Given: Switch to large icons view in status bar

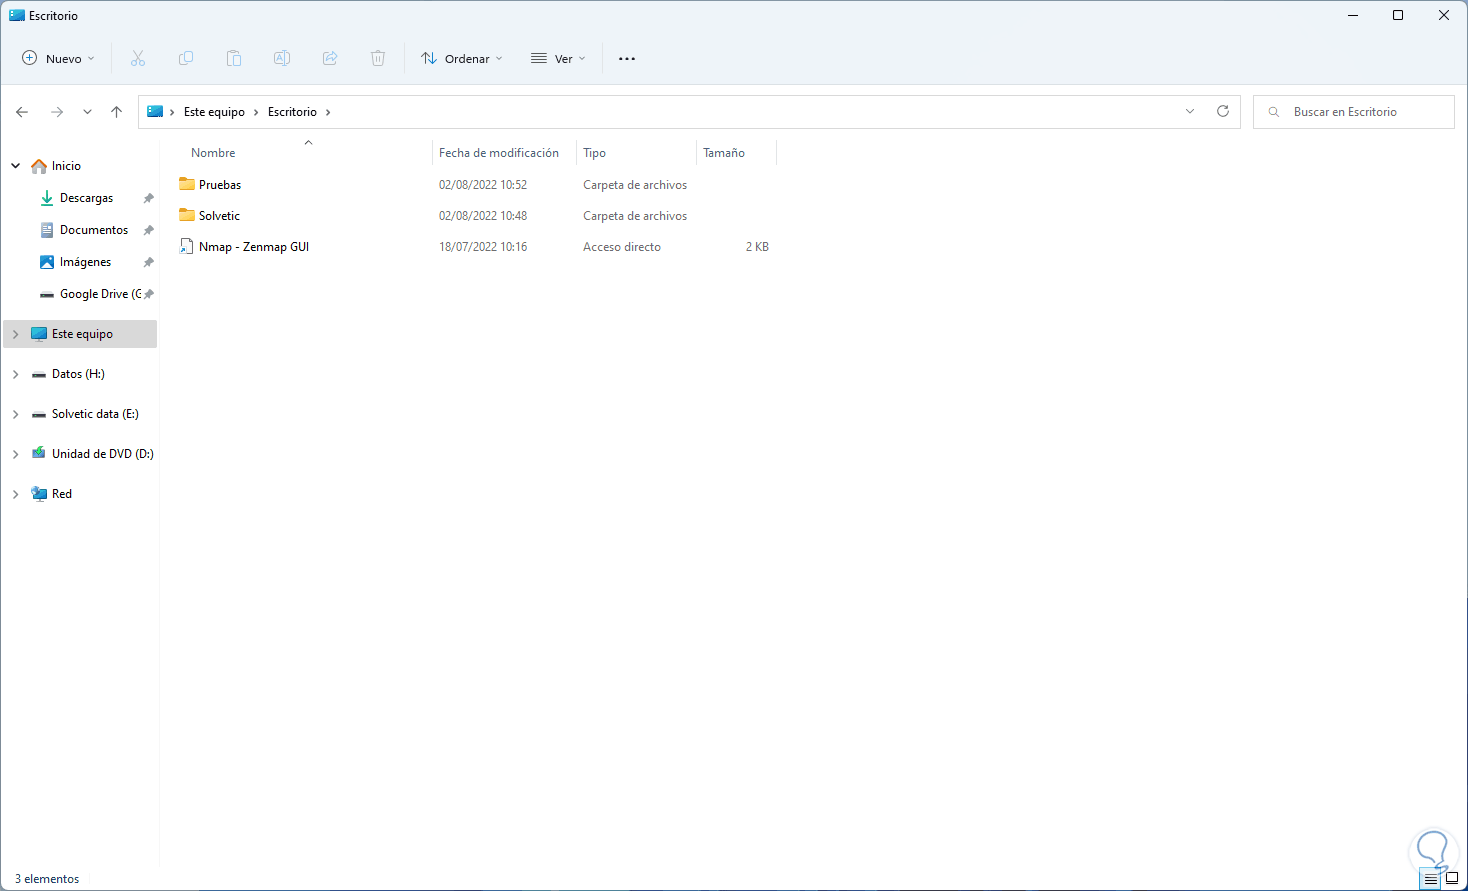Looking at the screenshot, I should click(1452, 879).
